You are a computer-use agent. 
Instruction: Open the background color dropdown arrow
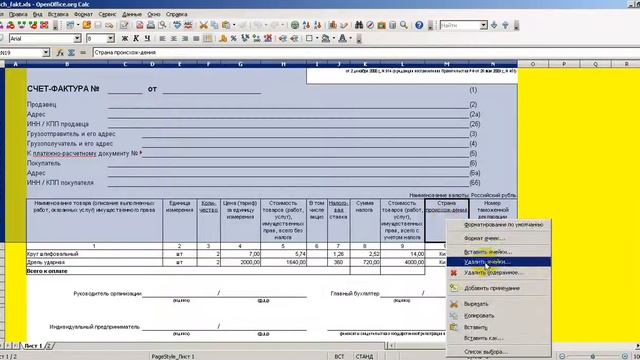[x=334, y=38]
